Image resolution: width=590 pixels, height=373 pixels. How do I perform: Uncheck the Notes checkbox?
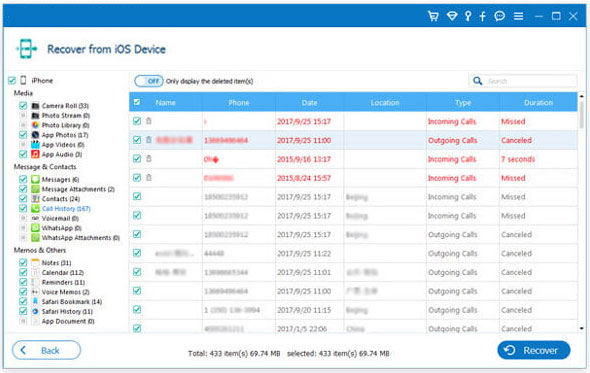[x=23, y=262]
